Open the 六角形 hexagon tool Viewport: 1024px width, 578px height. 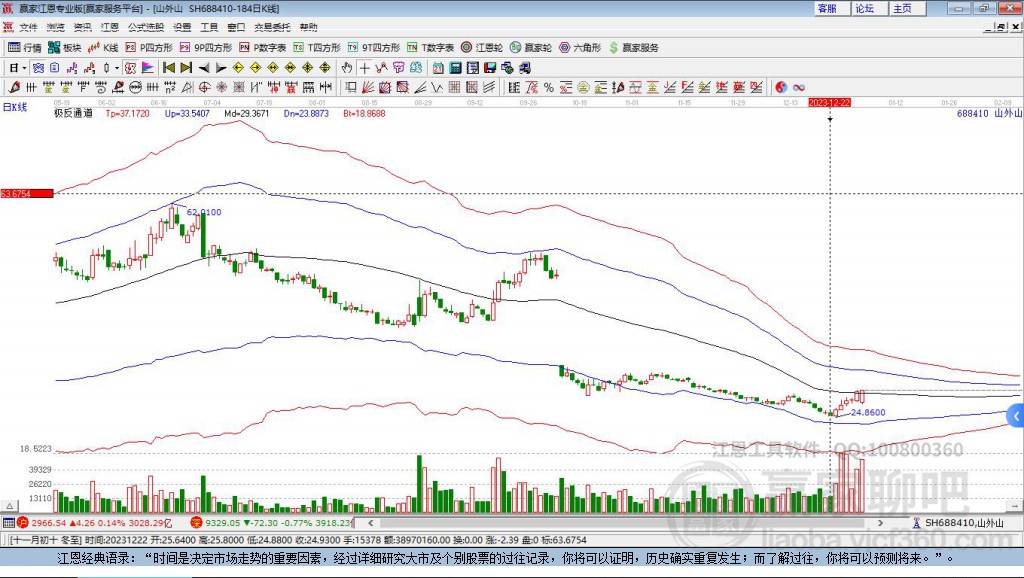click(x=580, y=48)
